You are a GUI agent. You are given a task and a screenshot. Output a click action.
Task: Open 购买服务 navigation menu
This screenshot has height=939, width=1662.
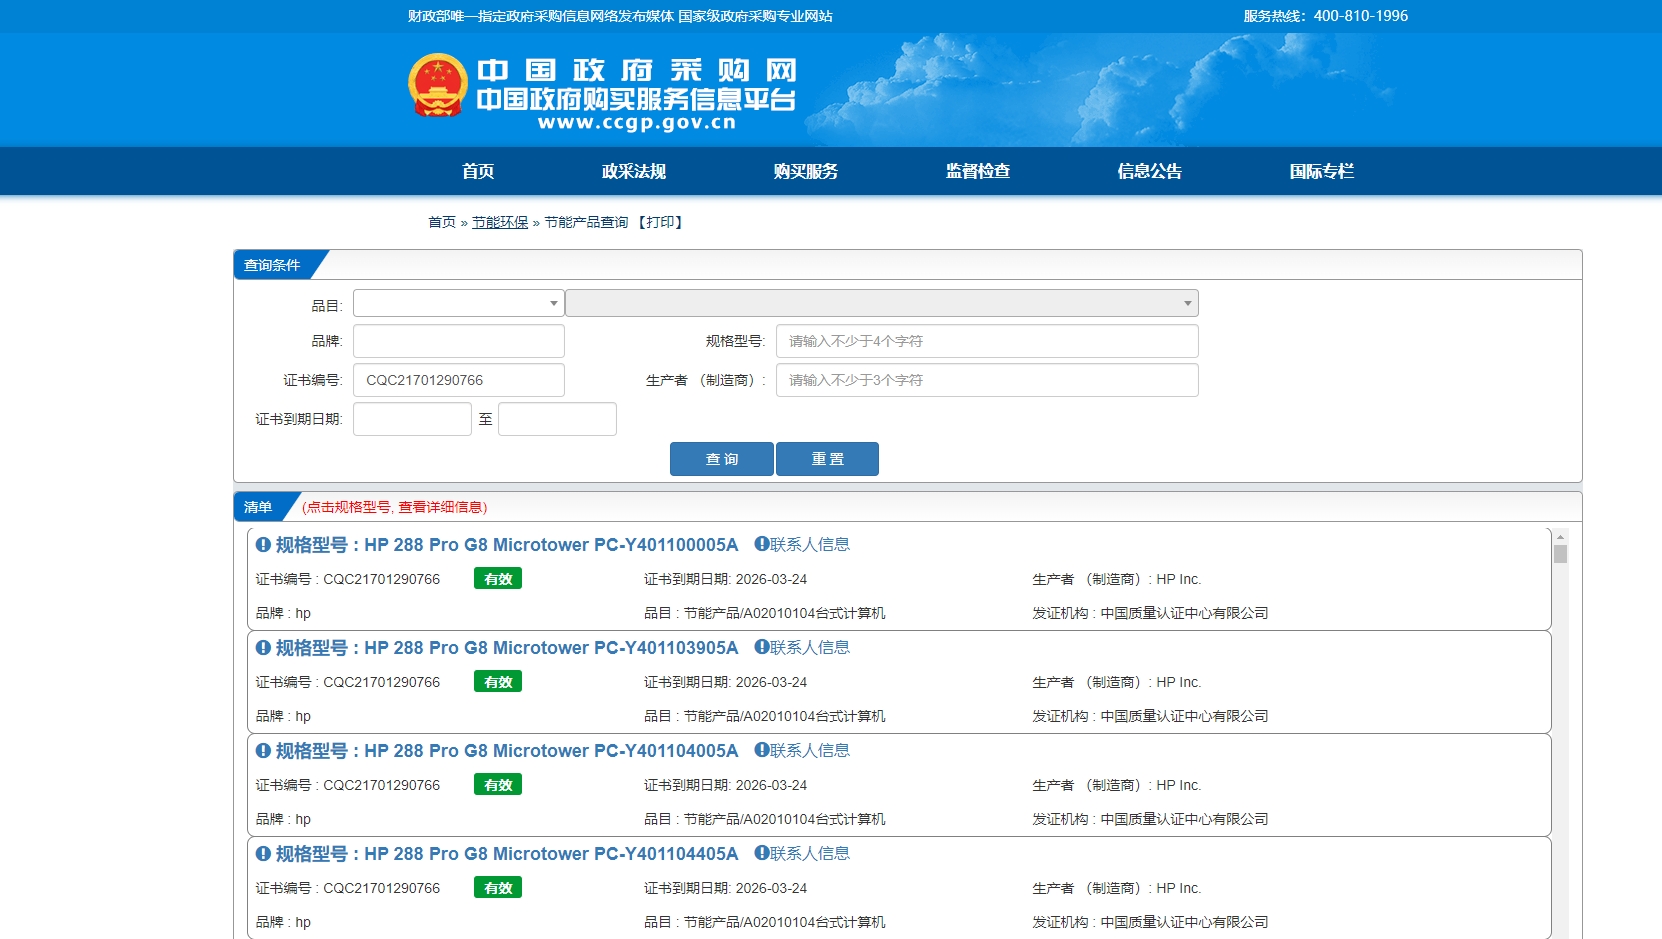click(x=806, y=171)
